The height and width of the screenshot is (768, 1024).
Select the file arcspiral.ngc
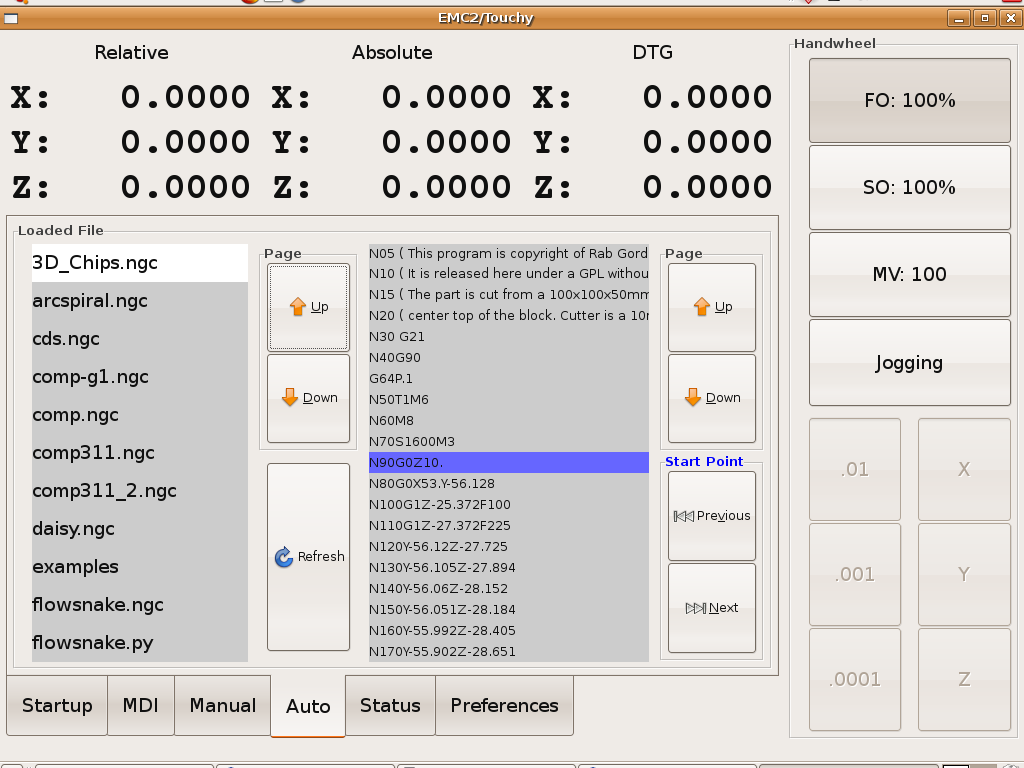tap(140, 301)
